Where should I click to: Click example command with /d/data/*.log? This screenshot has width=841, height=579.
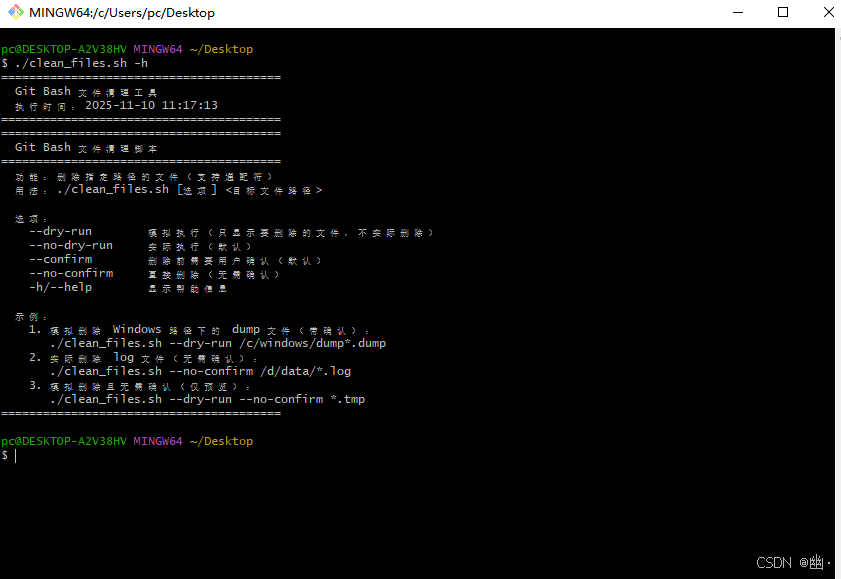tap(200, 372)
